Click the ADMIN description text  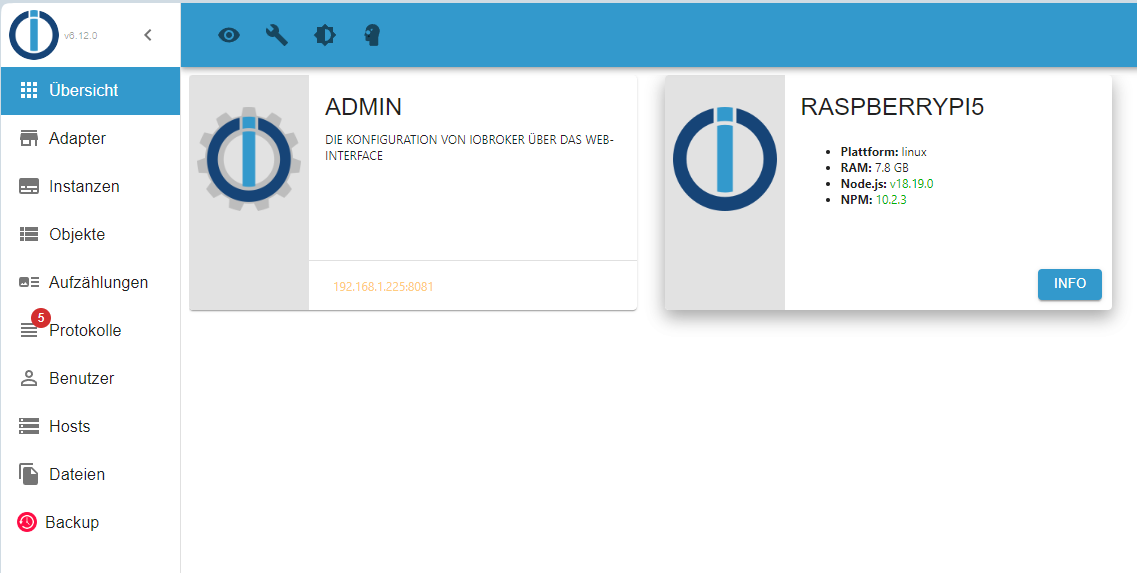point(469,147)
